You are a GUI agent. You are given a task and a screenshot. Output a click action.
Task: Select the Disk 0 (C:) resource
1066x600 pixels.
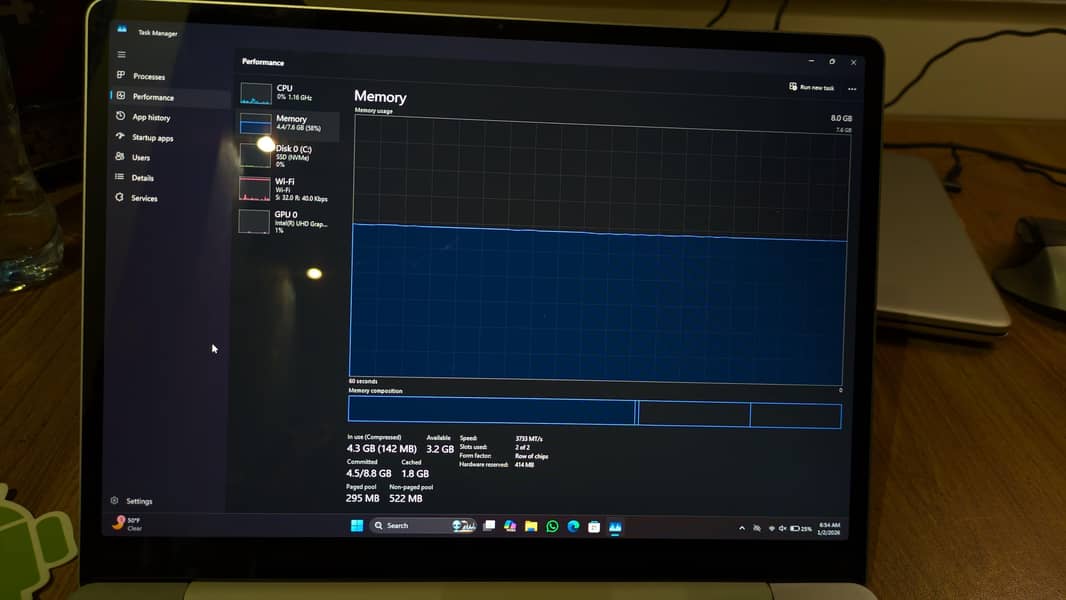pos(287,155)
